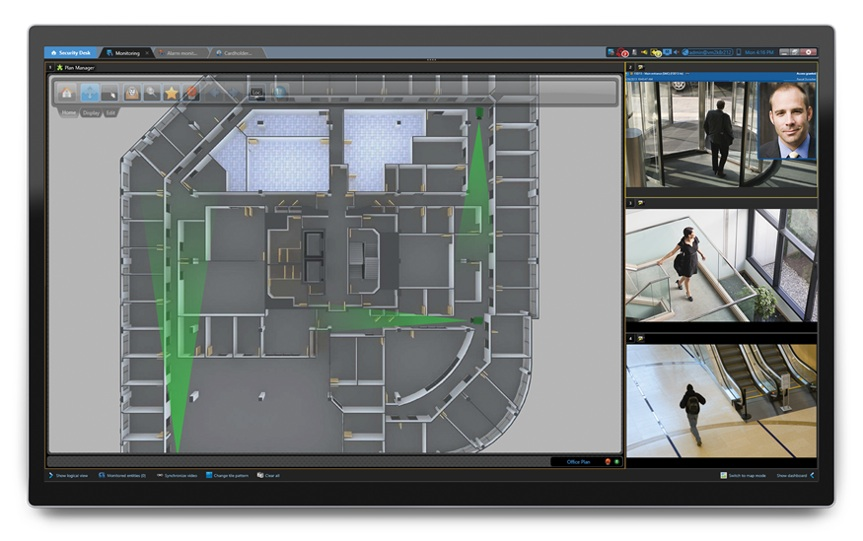This screenshot has width=863, height=541.
Task: Click the red alarm button icon in plan toolbar
Action: point(191,92)
